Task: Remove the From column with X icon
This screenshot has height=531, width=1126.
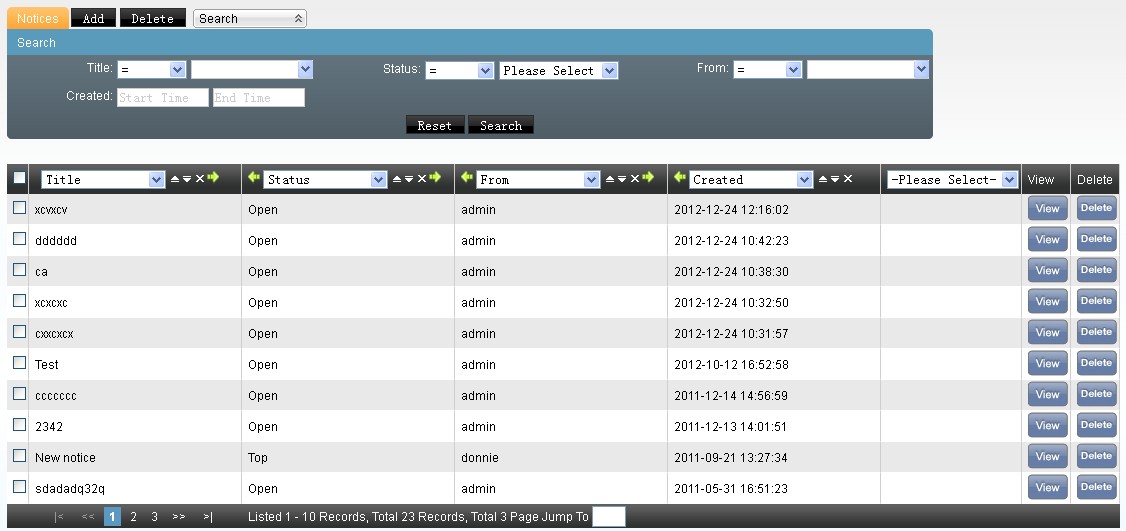Action: pyautogui.click(x=635, y=179)
